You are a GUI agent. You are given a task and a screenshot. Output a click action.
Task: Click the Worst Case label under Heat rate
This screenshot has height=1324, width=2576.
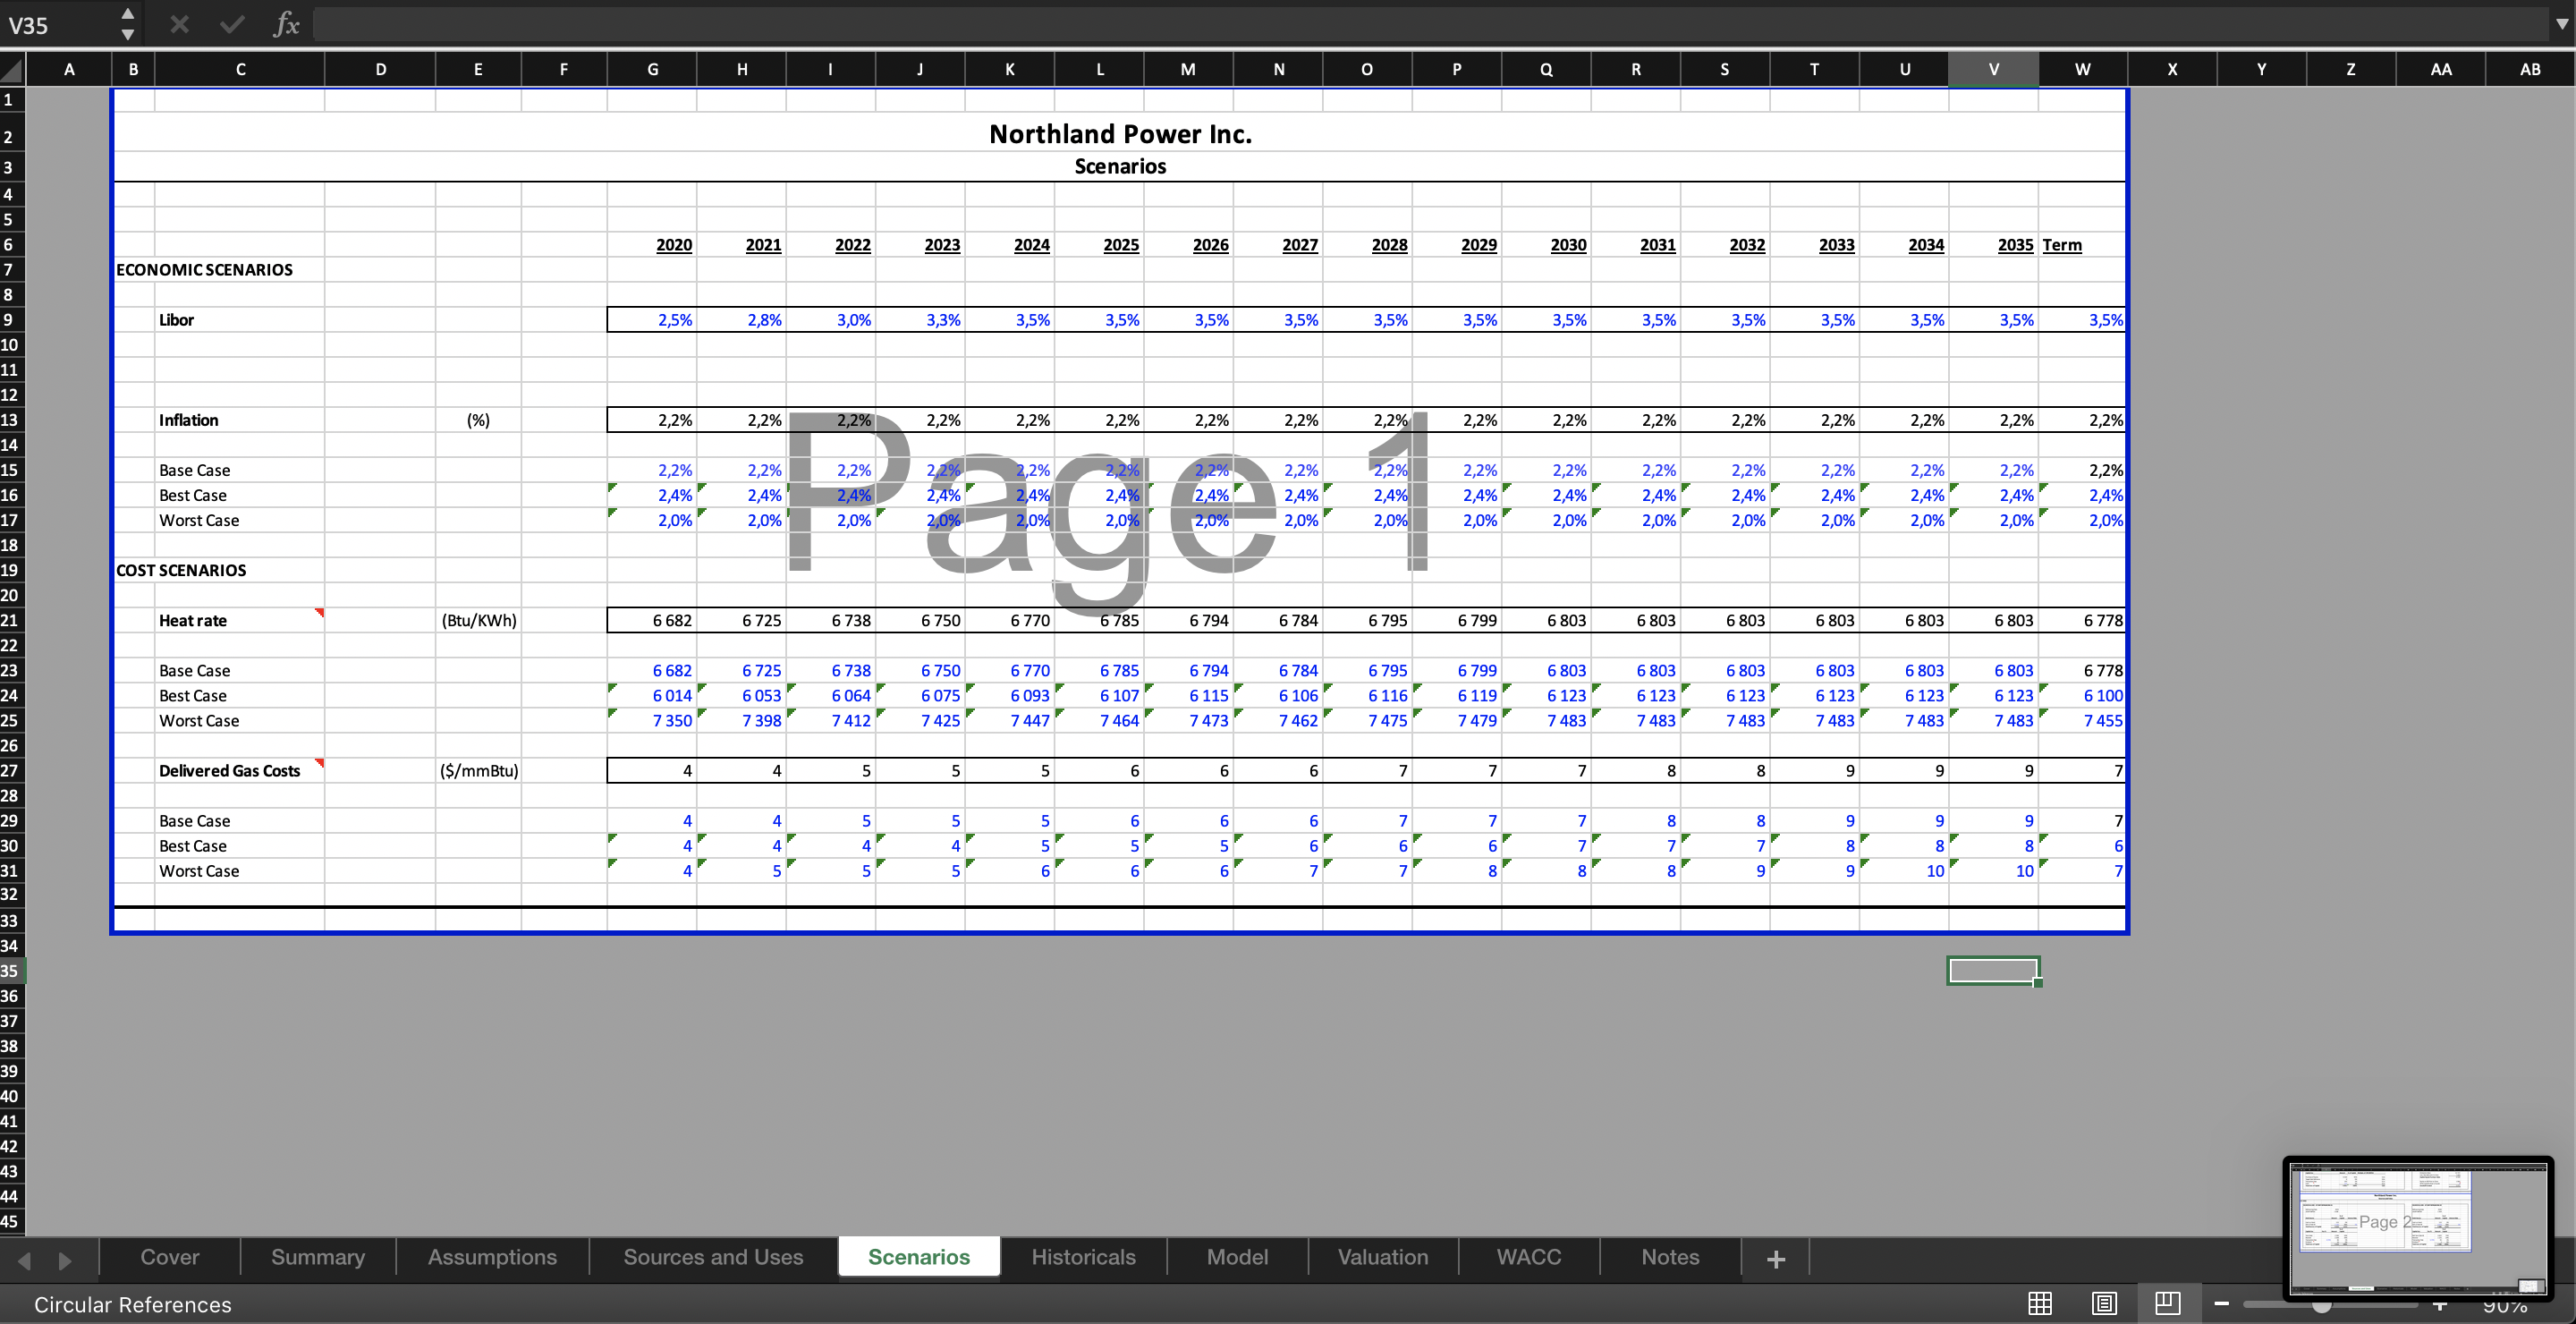tap(240, 720)
